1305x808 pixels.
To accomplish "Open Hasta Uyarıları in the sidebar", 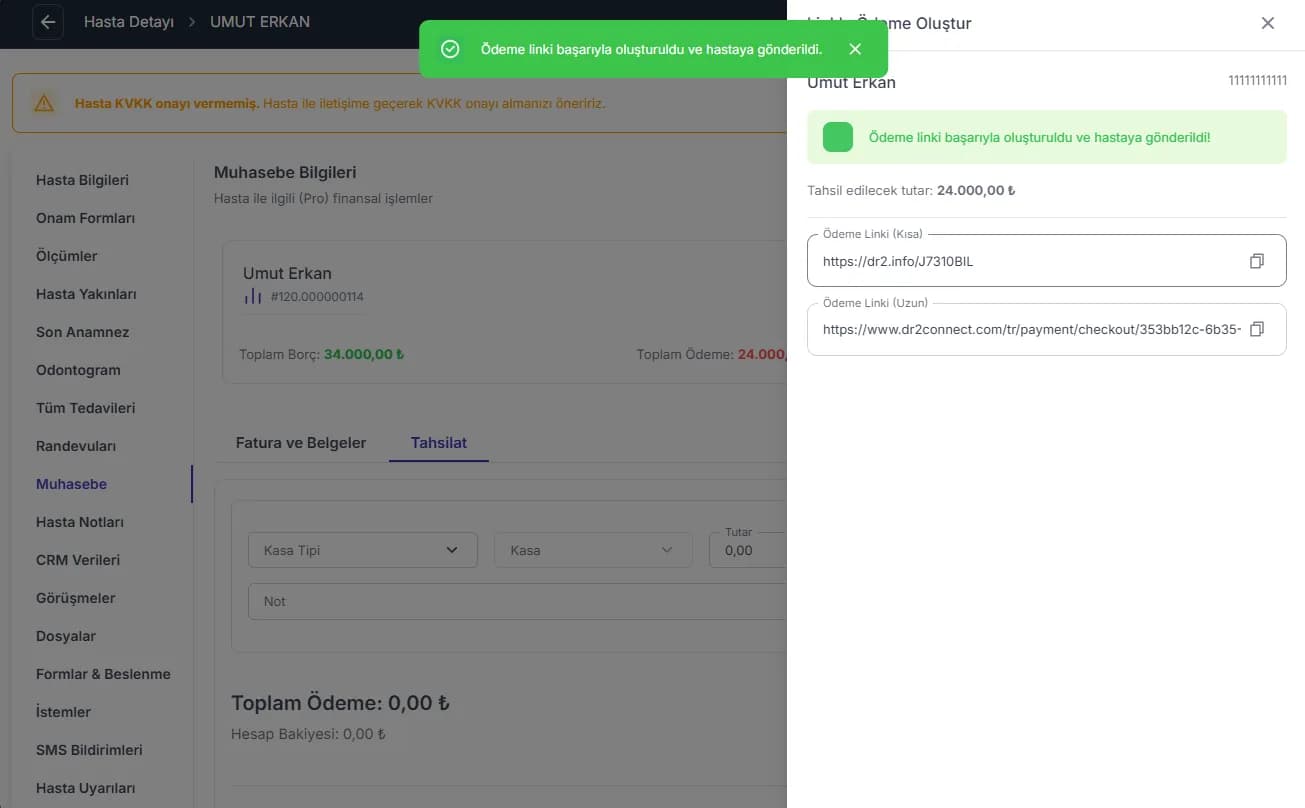I will click(x=86, y=788).
